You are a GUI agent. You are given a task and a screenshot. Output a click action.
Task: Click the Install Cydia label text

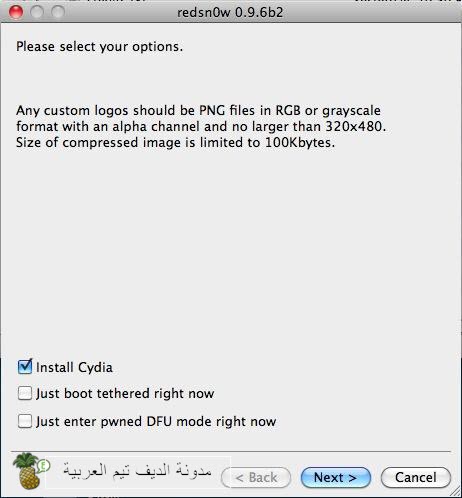pyautogui.click(x=74, y=367)
